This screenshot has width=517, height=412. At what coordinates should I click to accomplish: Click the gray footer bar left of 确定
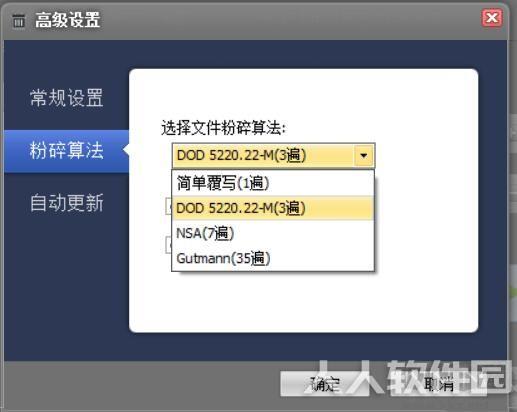(x=140, y=384)
